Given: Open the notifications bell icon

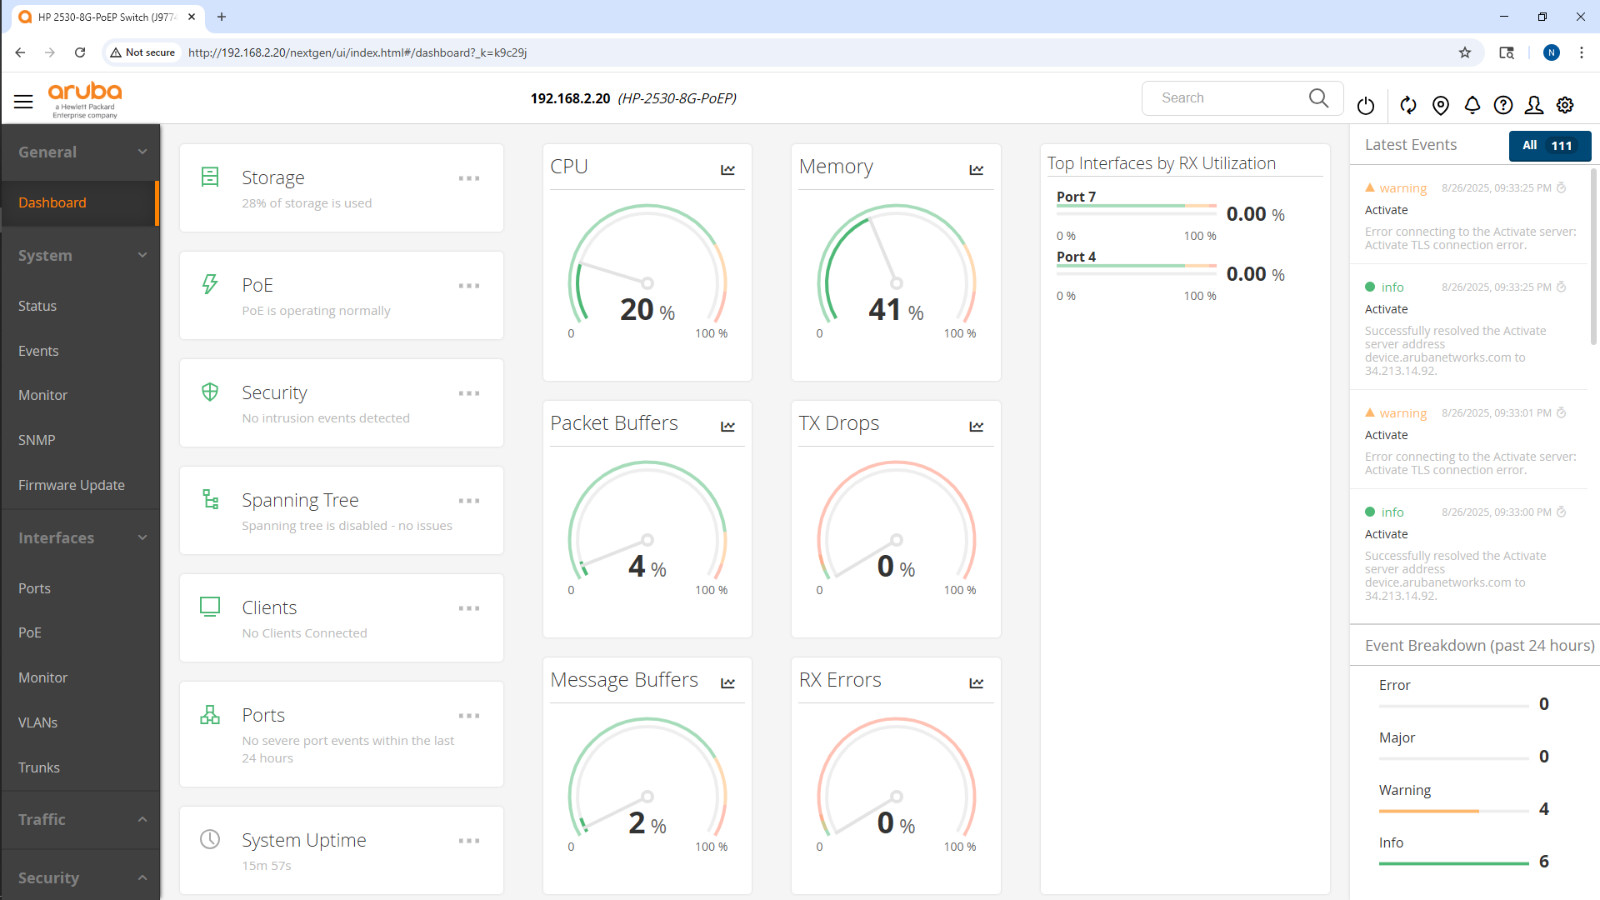Looking at the screenshot, I should (1472, 105).
